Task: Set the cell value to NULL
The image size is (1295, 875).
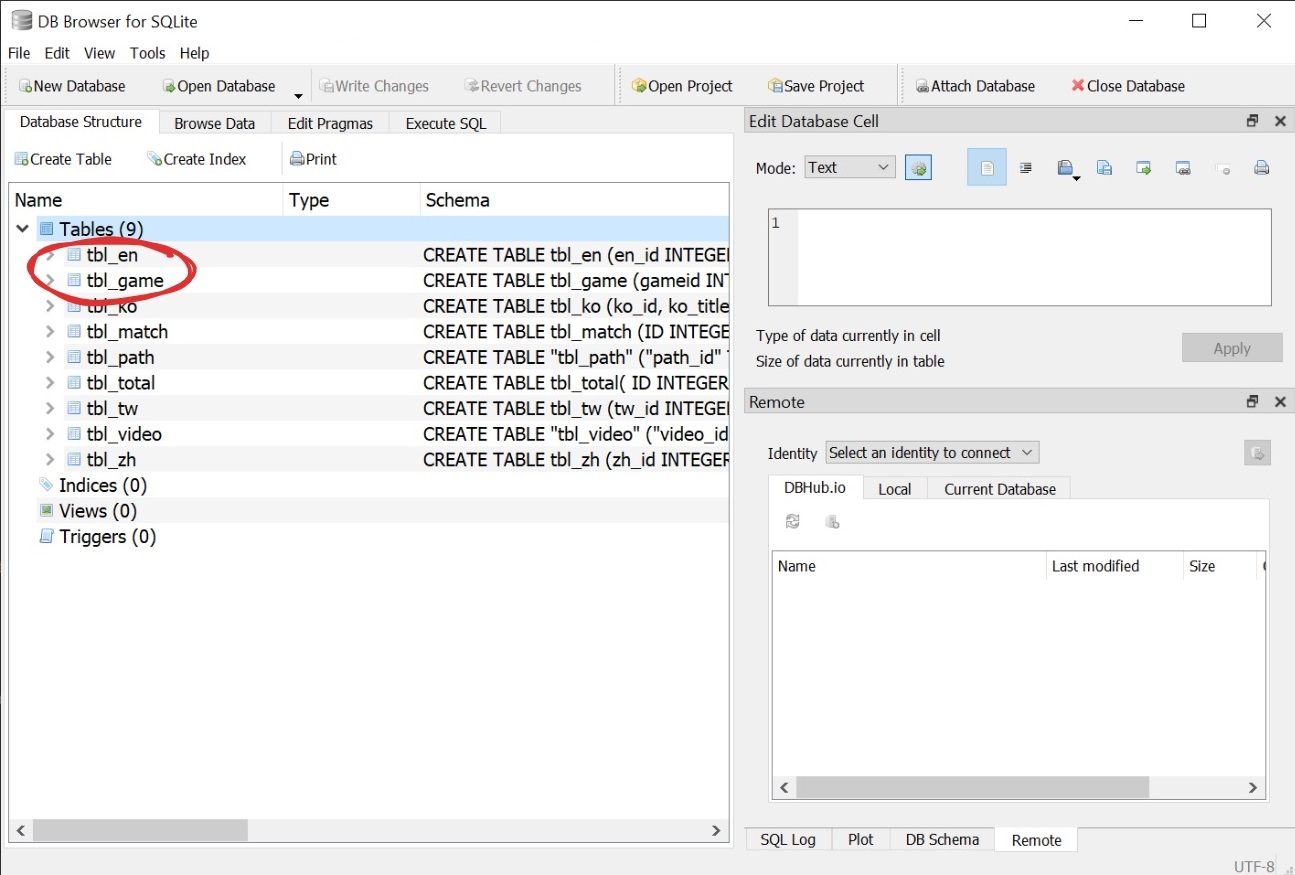Action: coord(1222,167)
